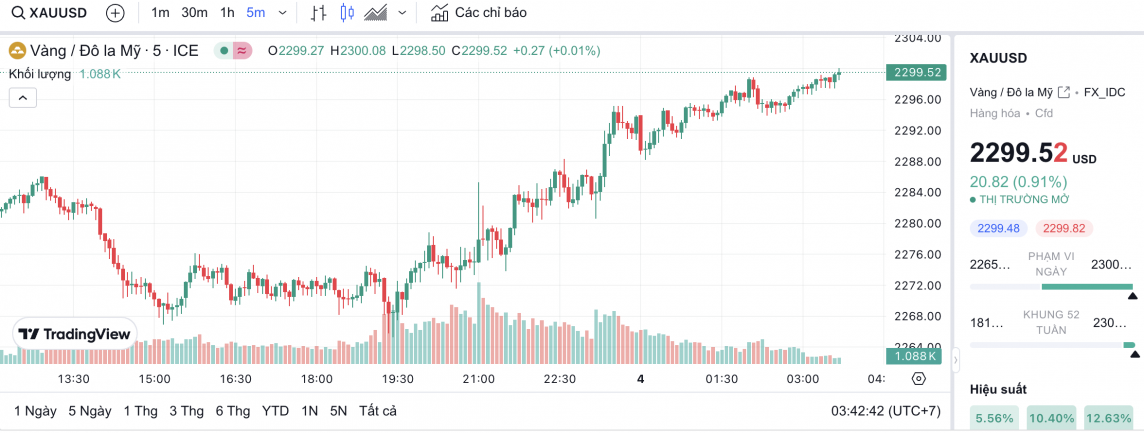Image resolution: width=1144 pixels, height=433 pixels.
Task: Click the area chart type icon
Action: click(x=376, y=13)
